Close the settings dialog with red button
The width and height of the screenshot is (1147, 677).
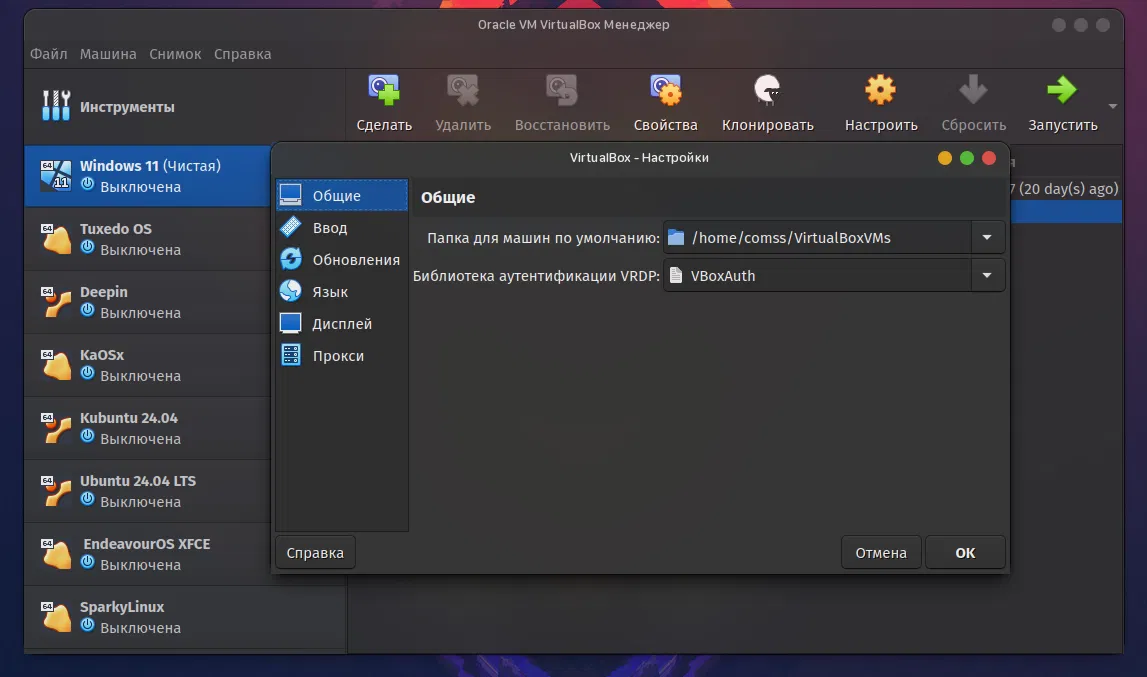point(988,158)
